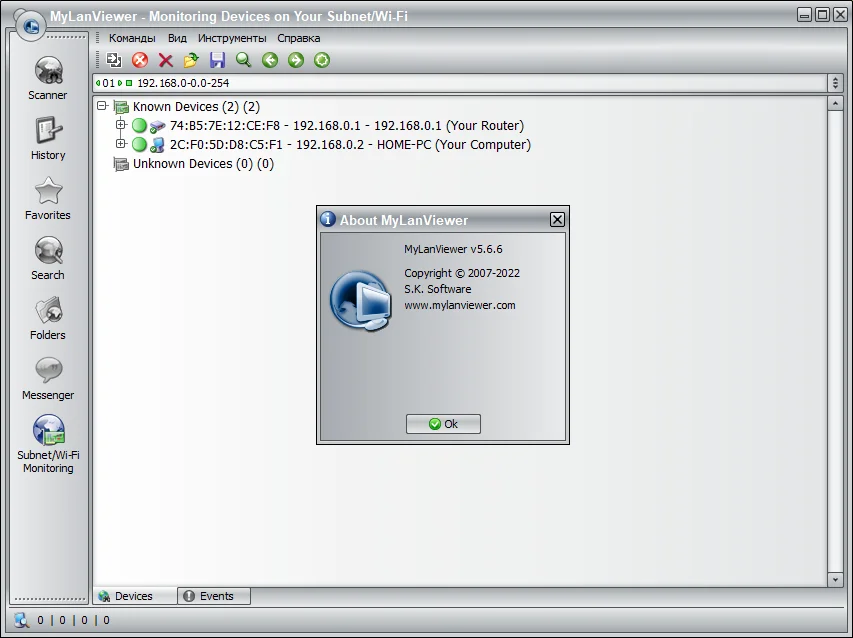Screen dimensions: 853x638
Task: Click the 0 | 0 | 0 | 0 status counters
Action: [x=73, y=620]
